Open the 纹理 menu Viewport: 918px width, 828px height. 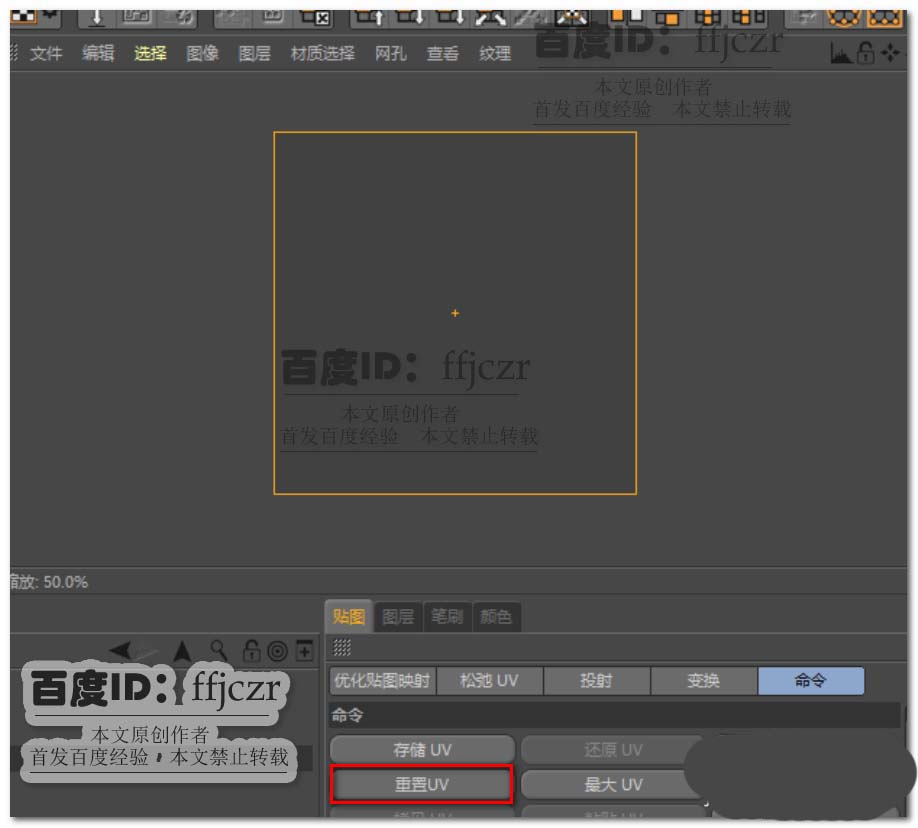pyautogui.click(x=495, y=54)
